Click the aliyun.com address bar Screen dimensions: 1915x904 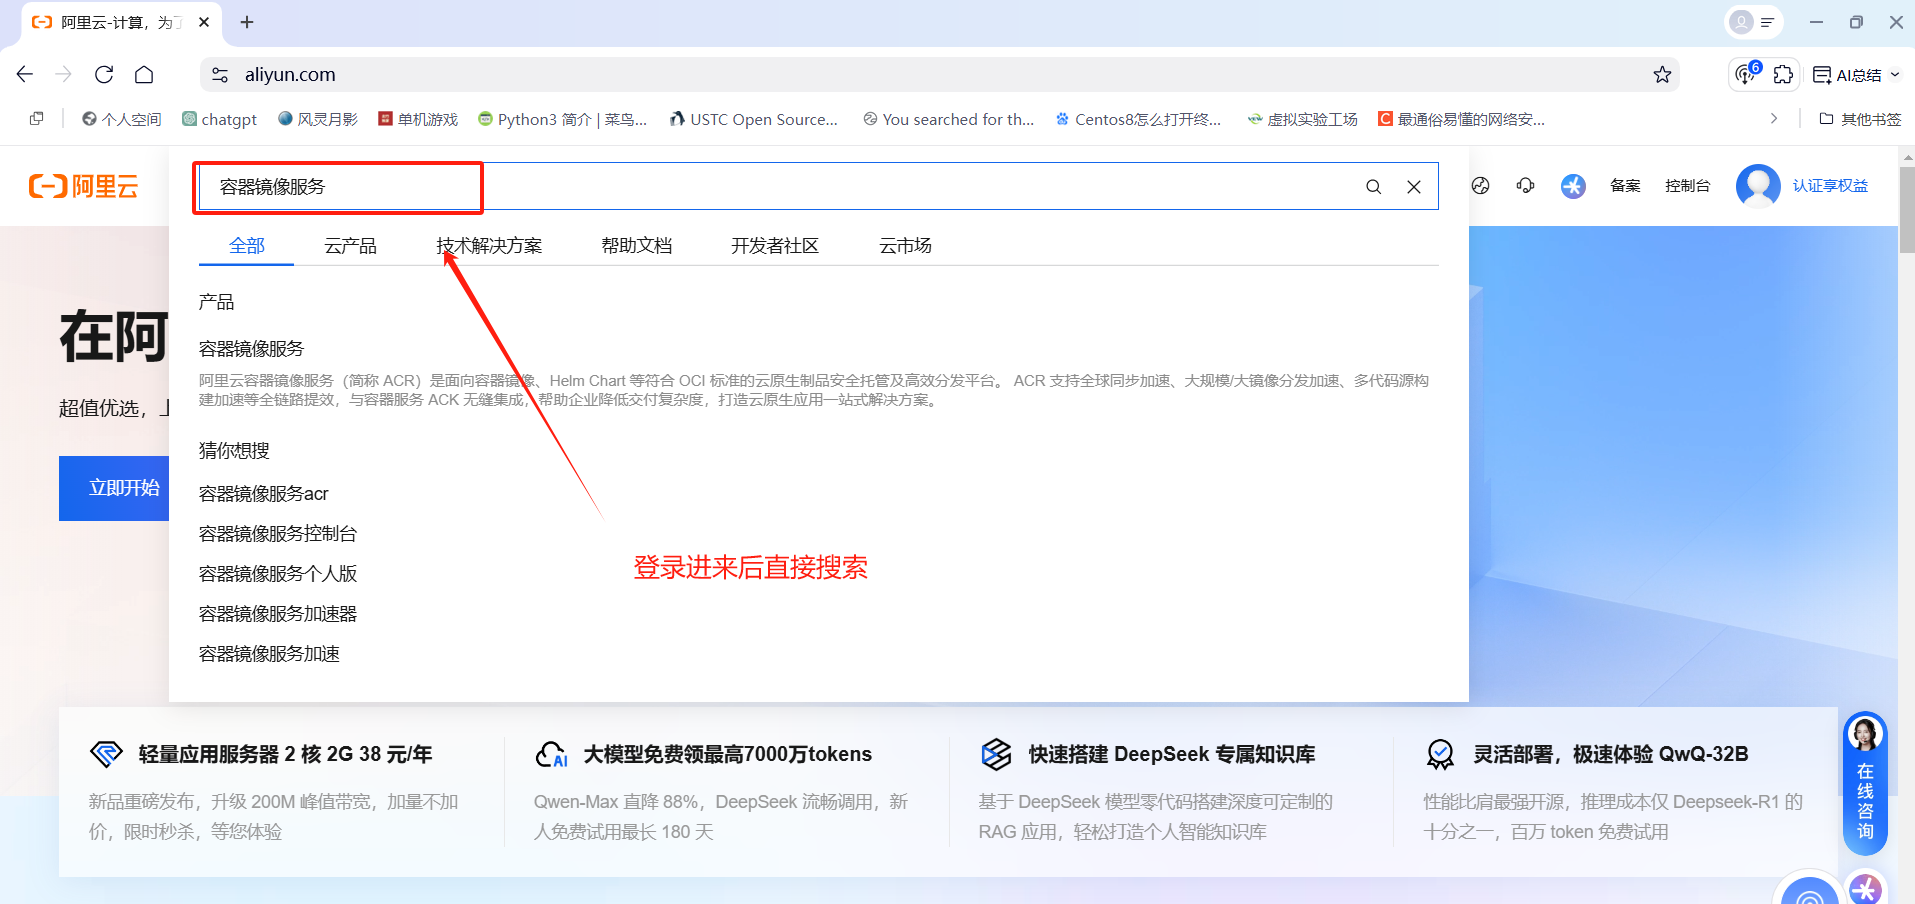tap(940, 74)
